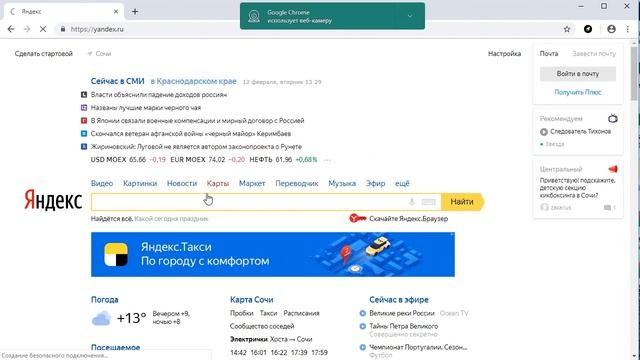Image resolution: width=640 pixels, height=360 pixels.
Task: Click the location arrow next to Сочи
Action: pyautogui.click(x=90, y=53)
